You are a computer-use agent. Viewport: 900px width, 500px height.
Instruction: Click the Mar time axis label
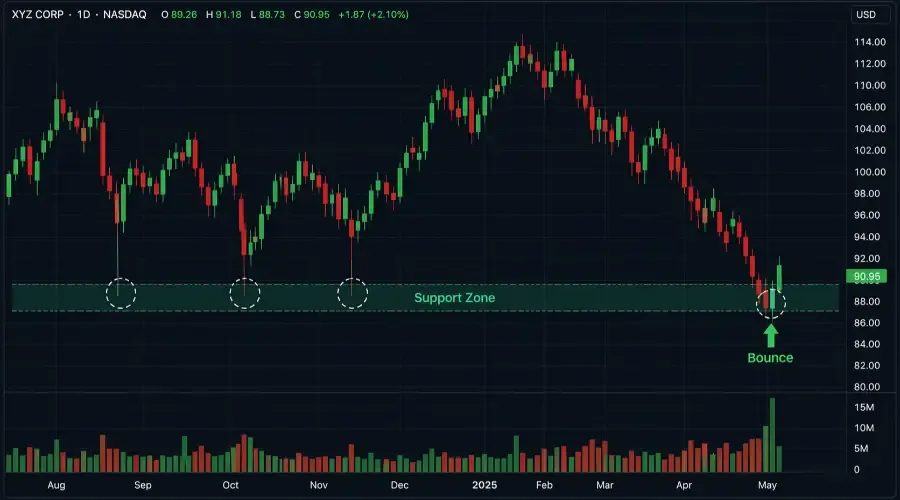pos(604,485)
